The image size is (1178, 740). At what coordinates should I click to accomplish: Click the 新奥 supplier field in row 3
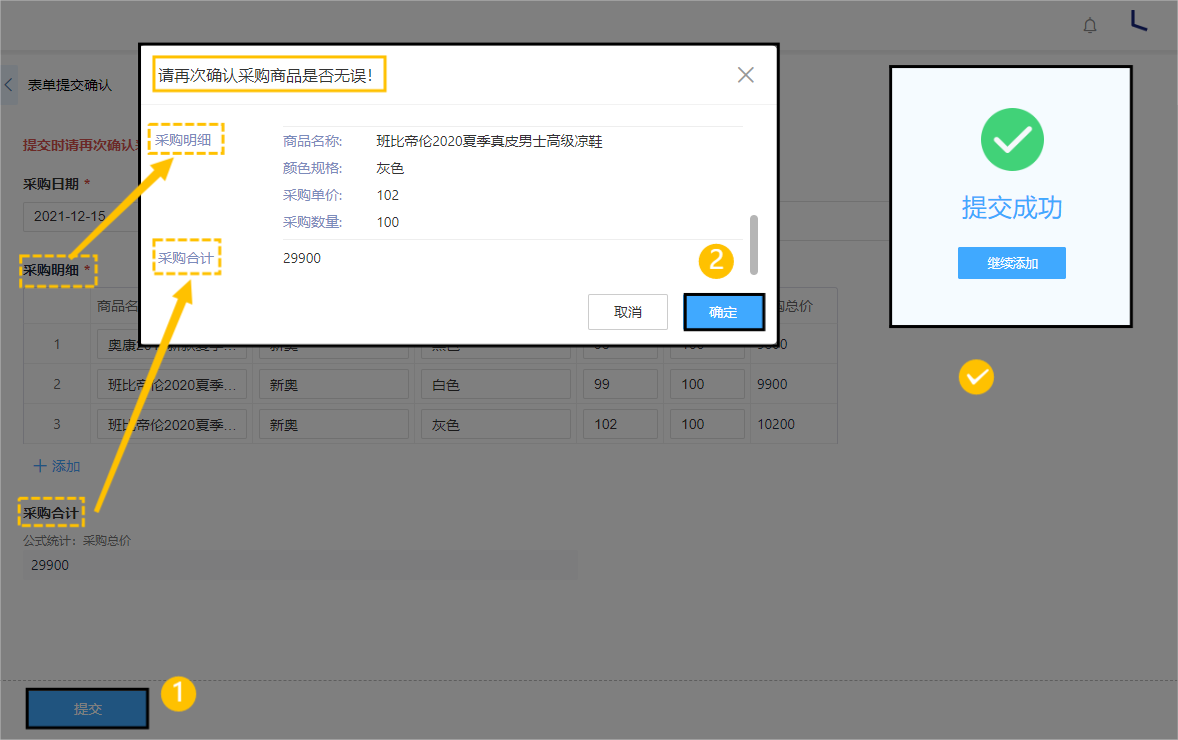point(333,425)
